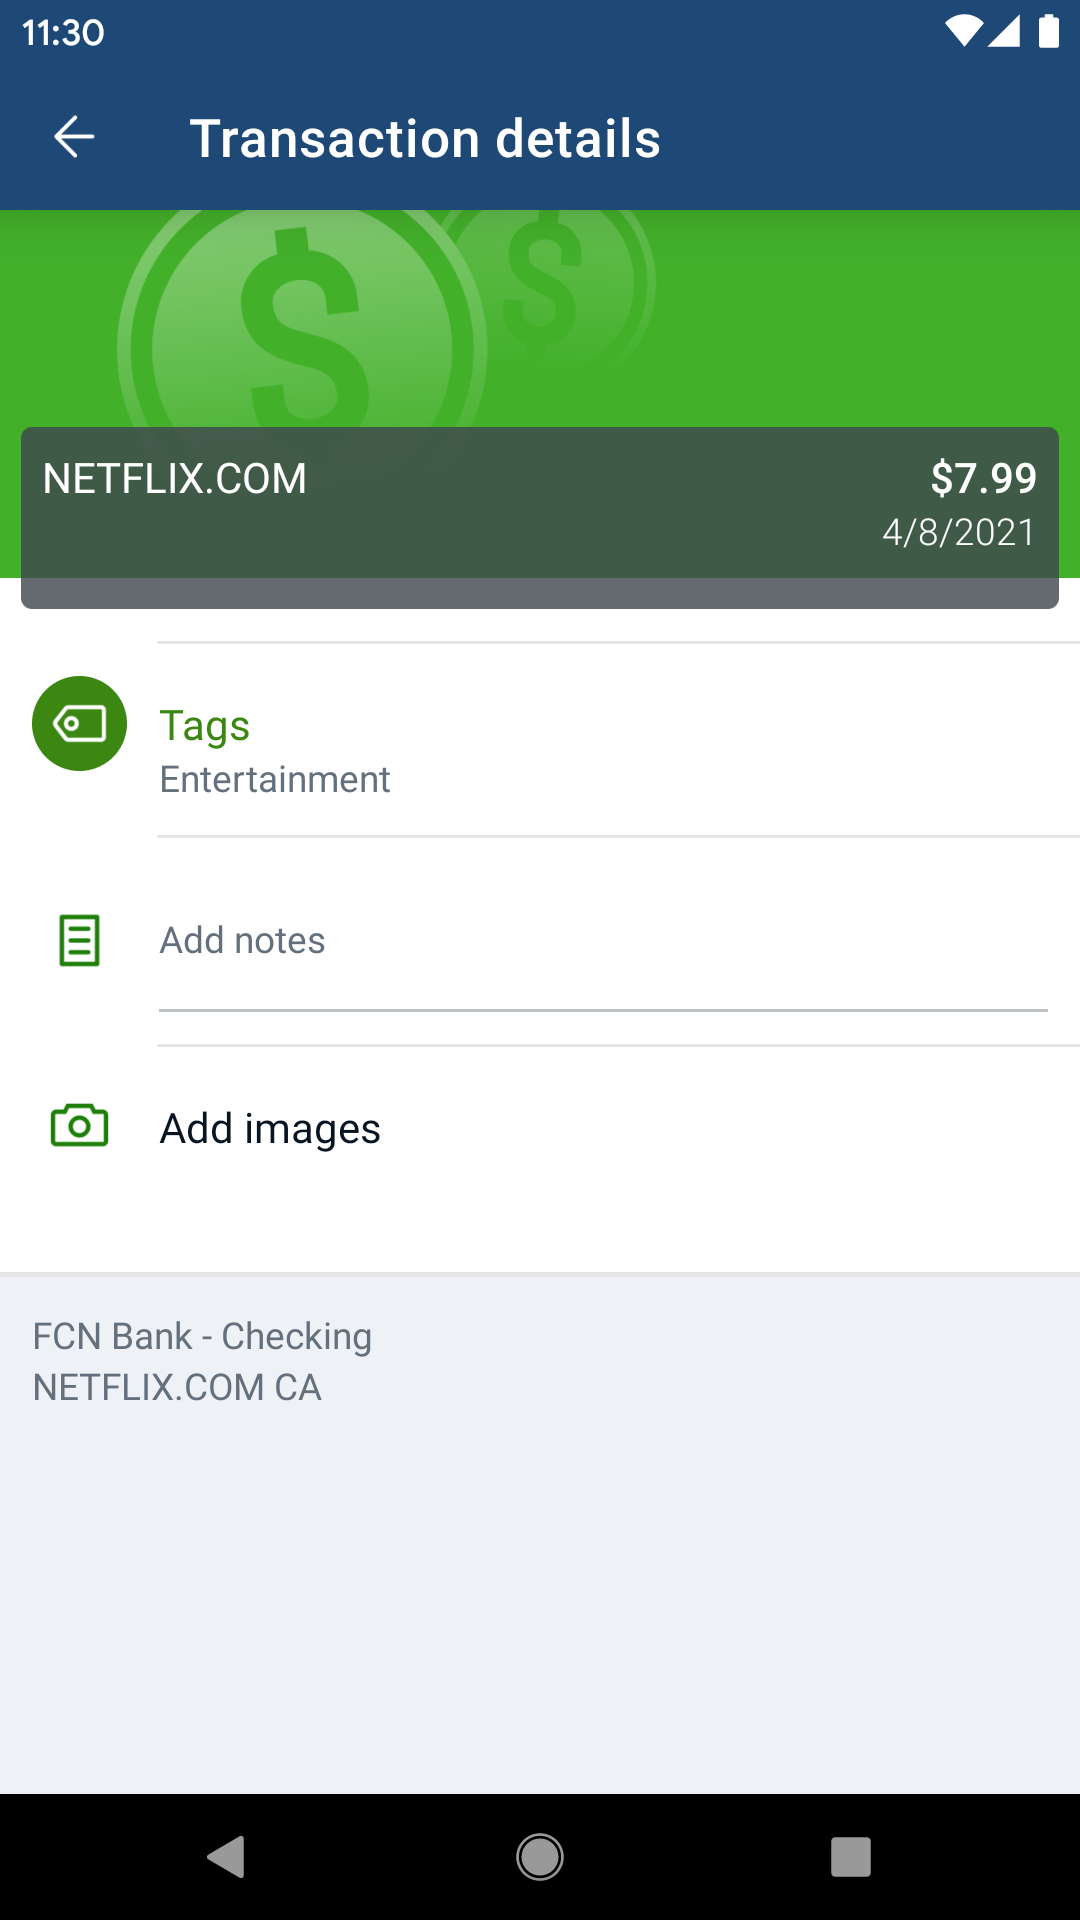Screen dimensions: 1080x1920
Task: Tap the large dollar coin graphic
Action: coord(300,330)
